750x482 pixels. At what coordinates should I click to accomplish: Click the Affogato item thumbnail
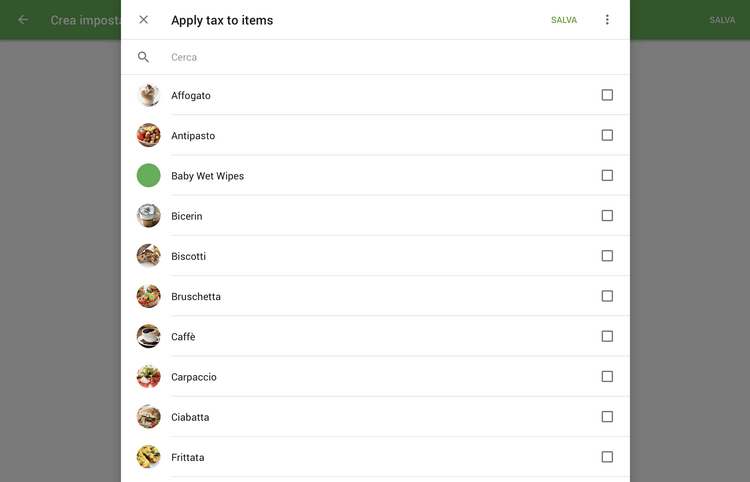(148, 95)
